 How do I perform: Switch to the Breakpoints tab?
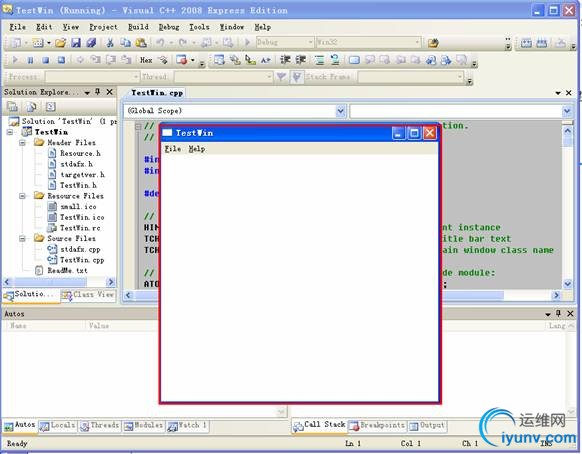coord(377,426)
